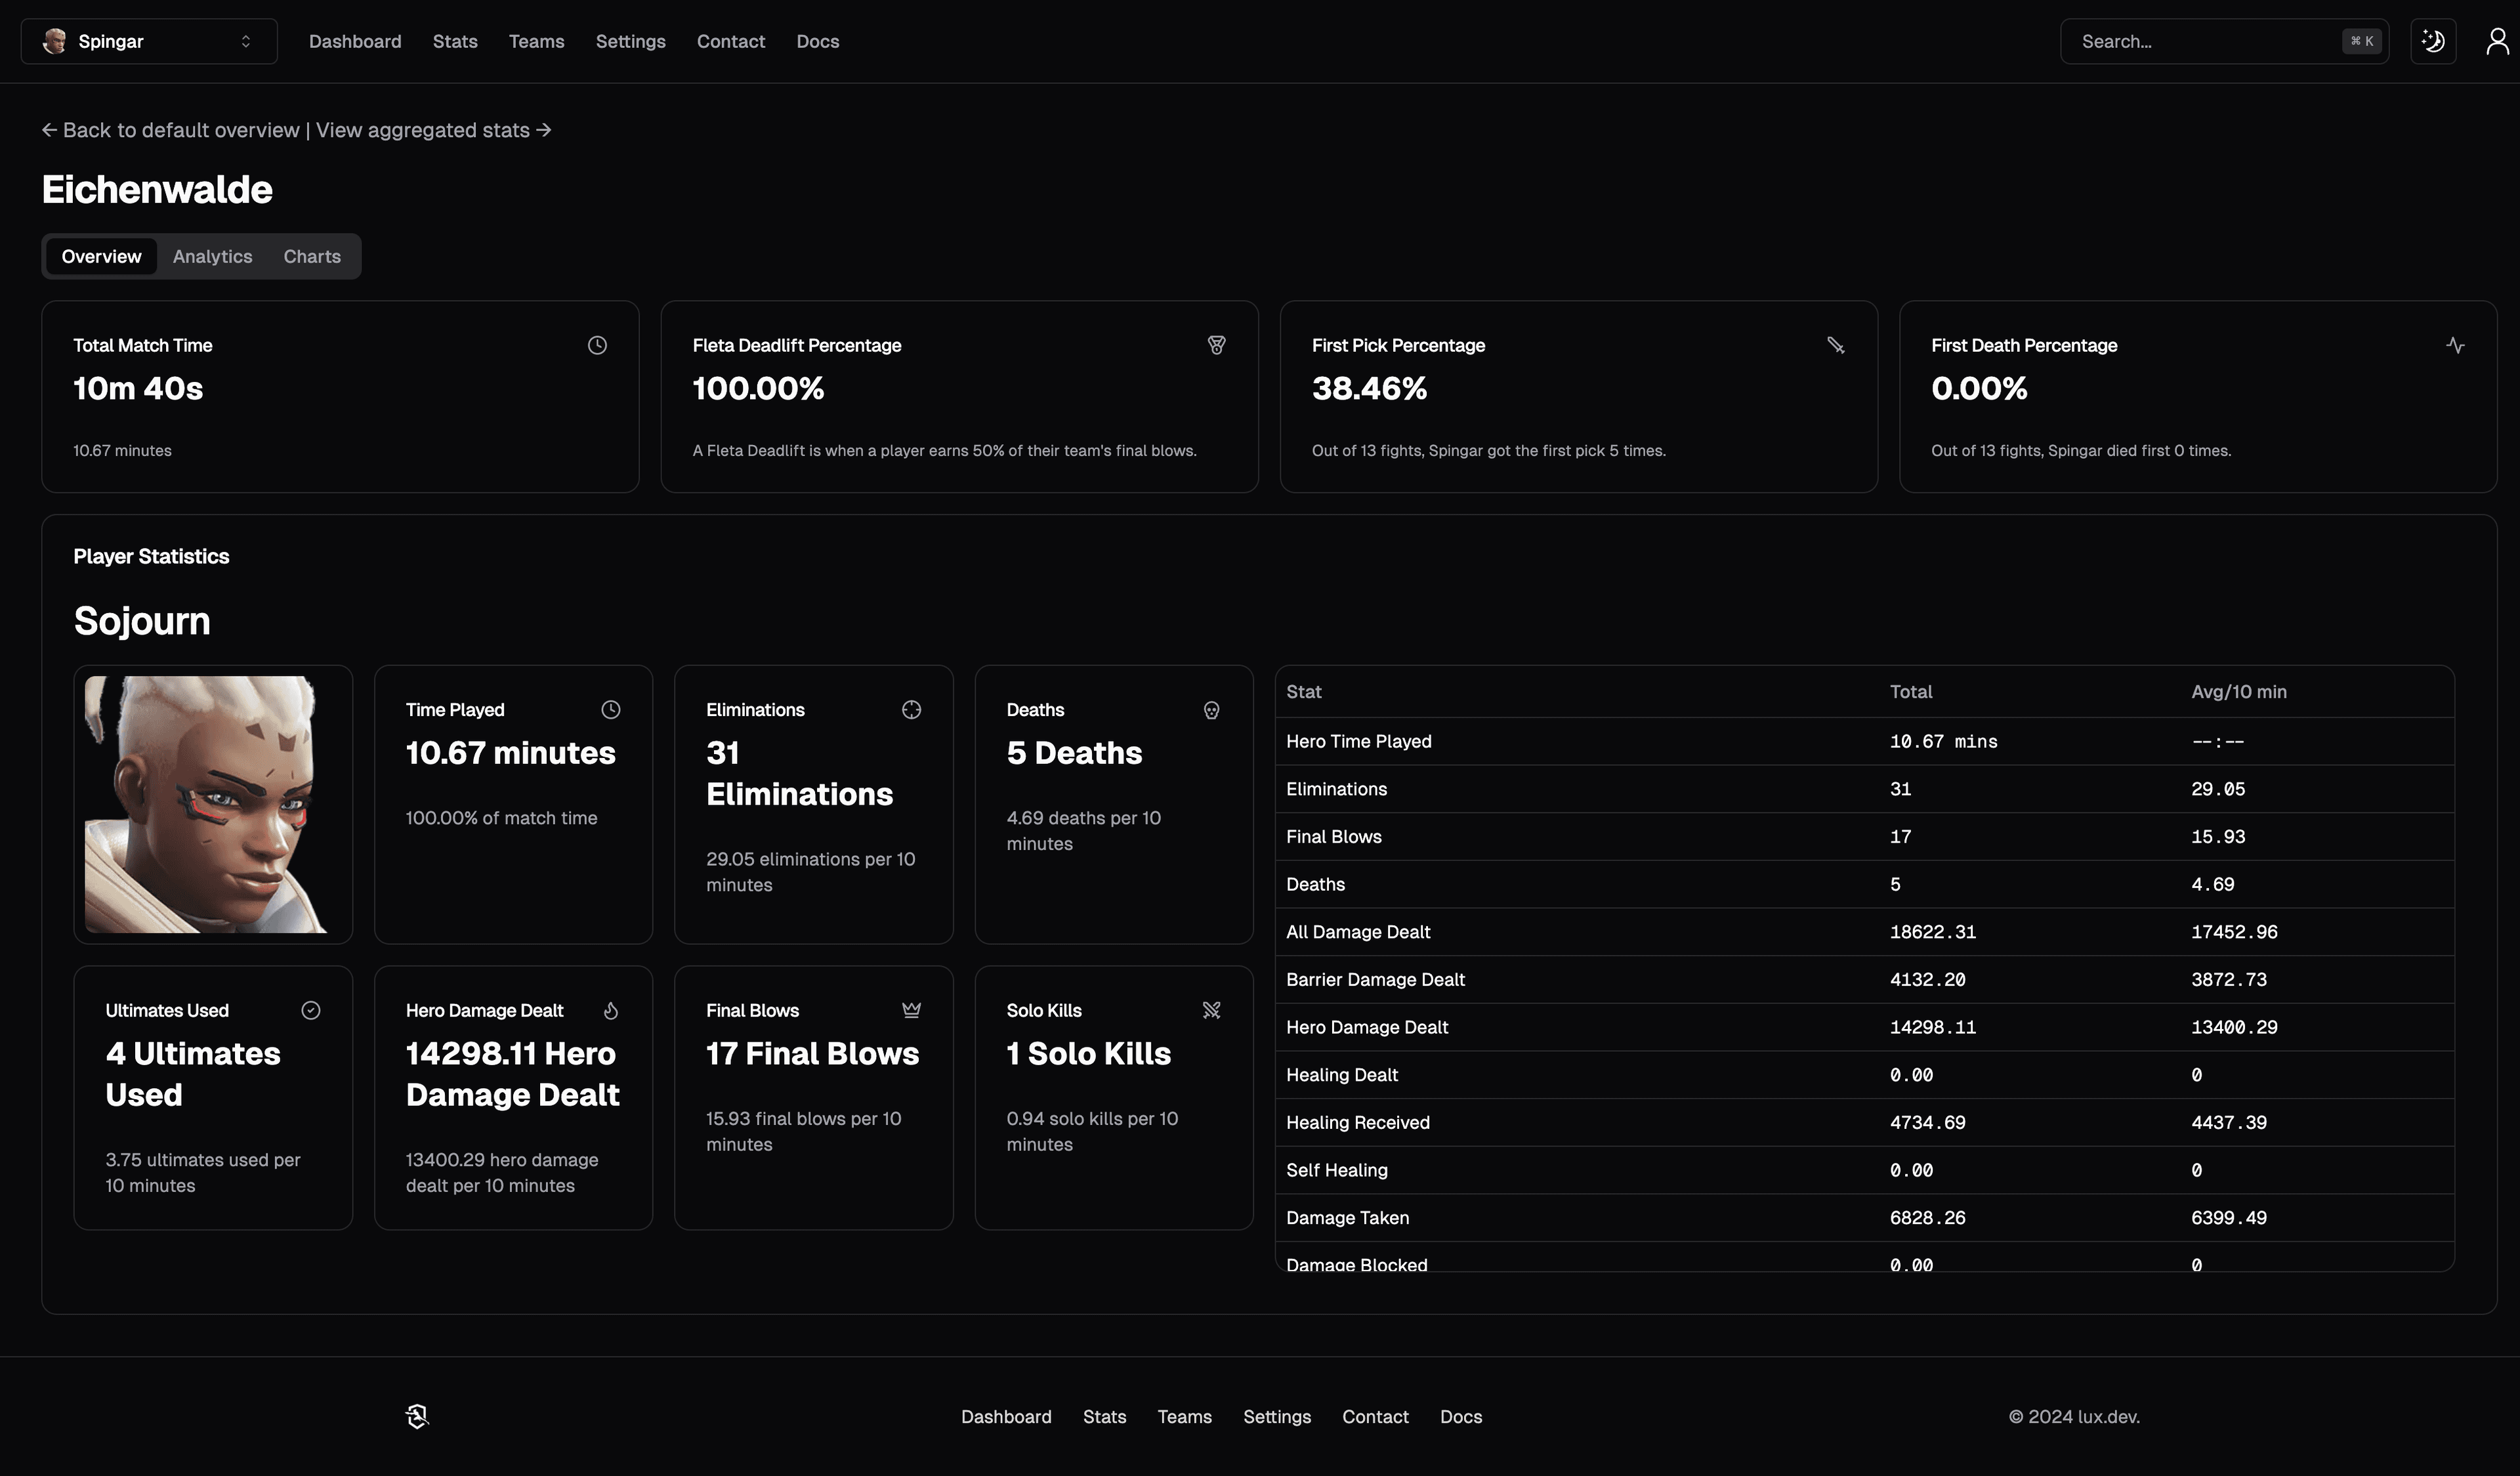The width and height of the screenshot is (2520, 1476).
Task: Click the Sojourn hero portrait
Action: click(213, 804)
